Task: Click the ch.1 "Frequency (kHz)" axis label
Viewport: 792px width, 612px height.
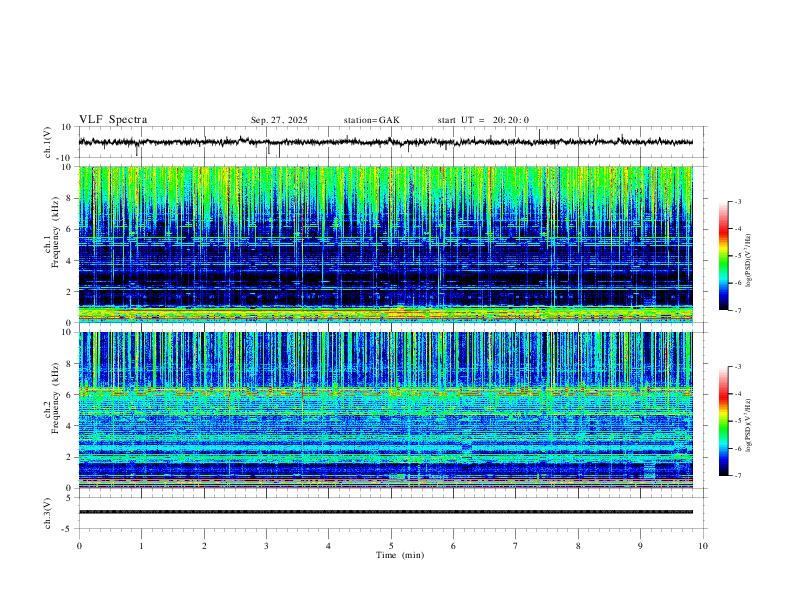Action: click(55, 233)
